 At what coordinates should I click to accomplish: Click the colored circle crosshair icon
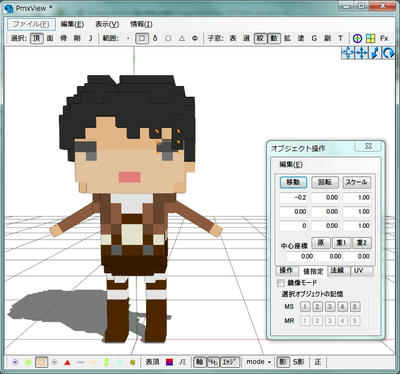coord(357,38)
